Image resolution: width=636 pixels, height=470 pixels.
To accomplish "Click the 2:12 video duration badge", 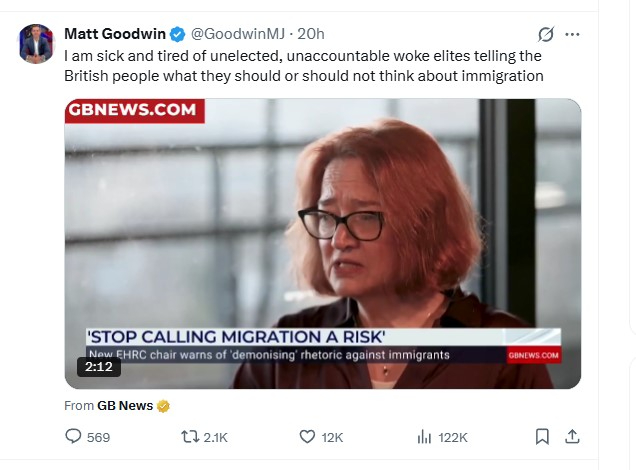I will coord(99,367).
